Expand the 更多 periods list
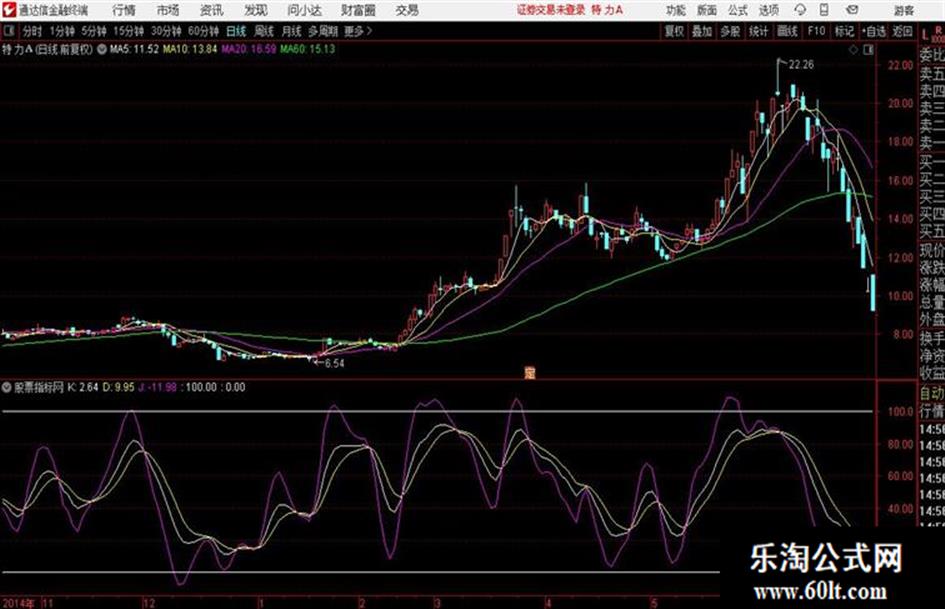 (x=358, y=31)
